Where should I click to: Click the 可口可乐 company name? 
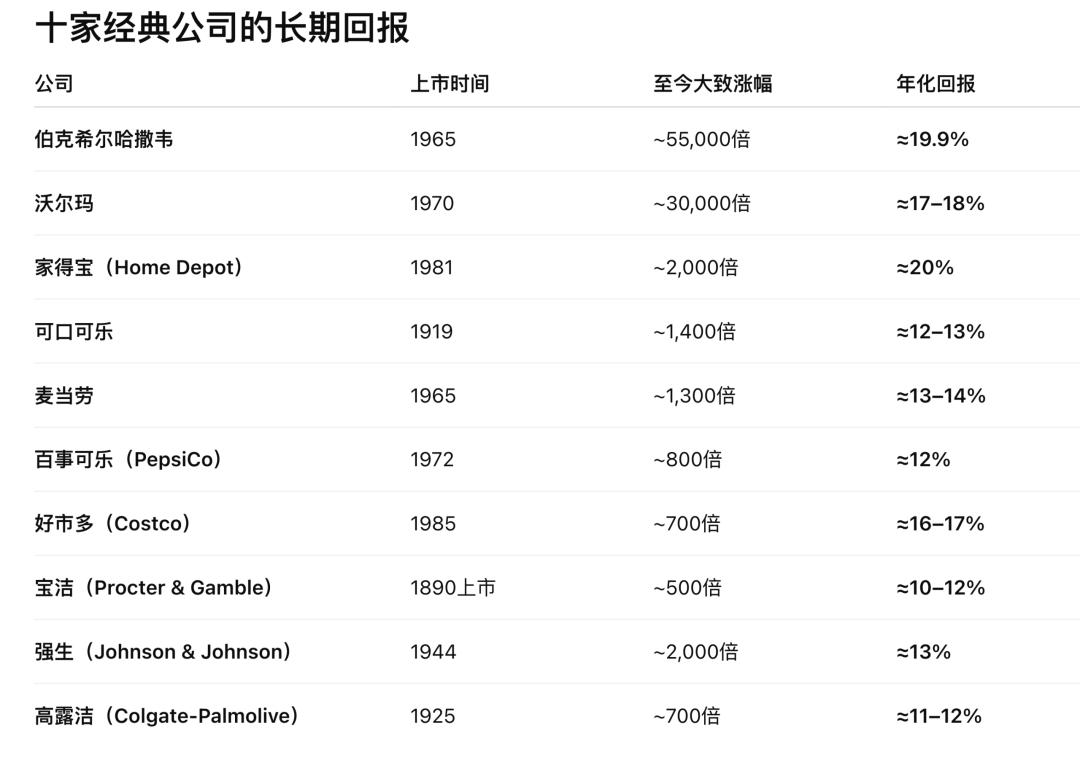point(74,331)
